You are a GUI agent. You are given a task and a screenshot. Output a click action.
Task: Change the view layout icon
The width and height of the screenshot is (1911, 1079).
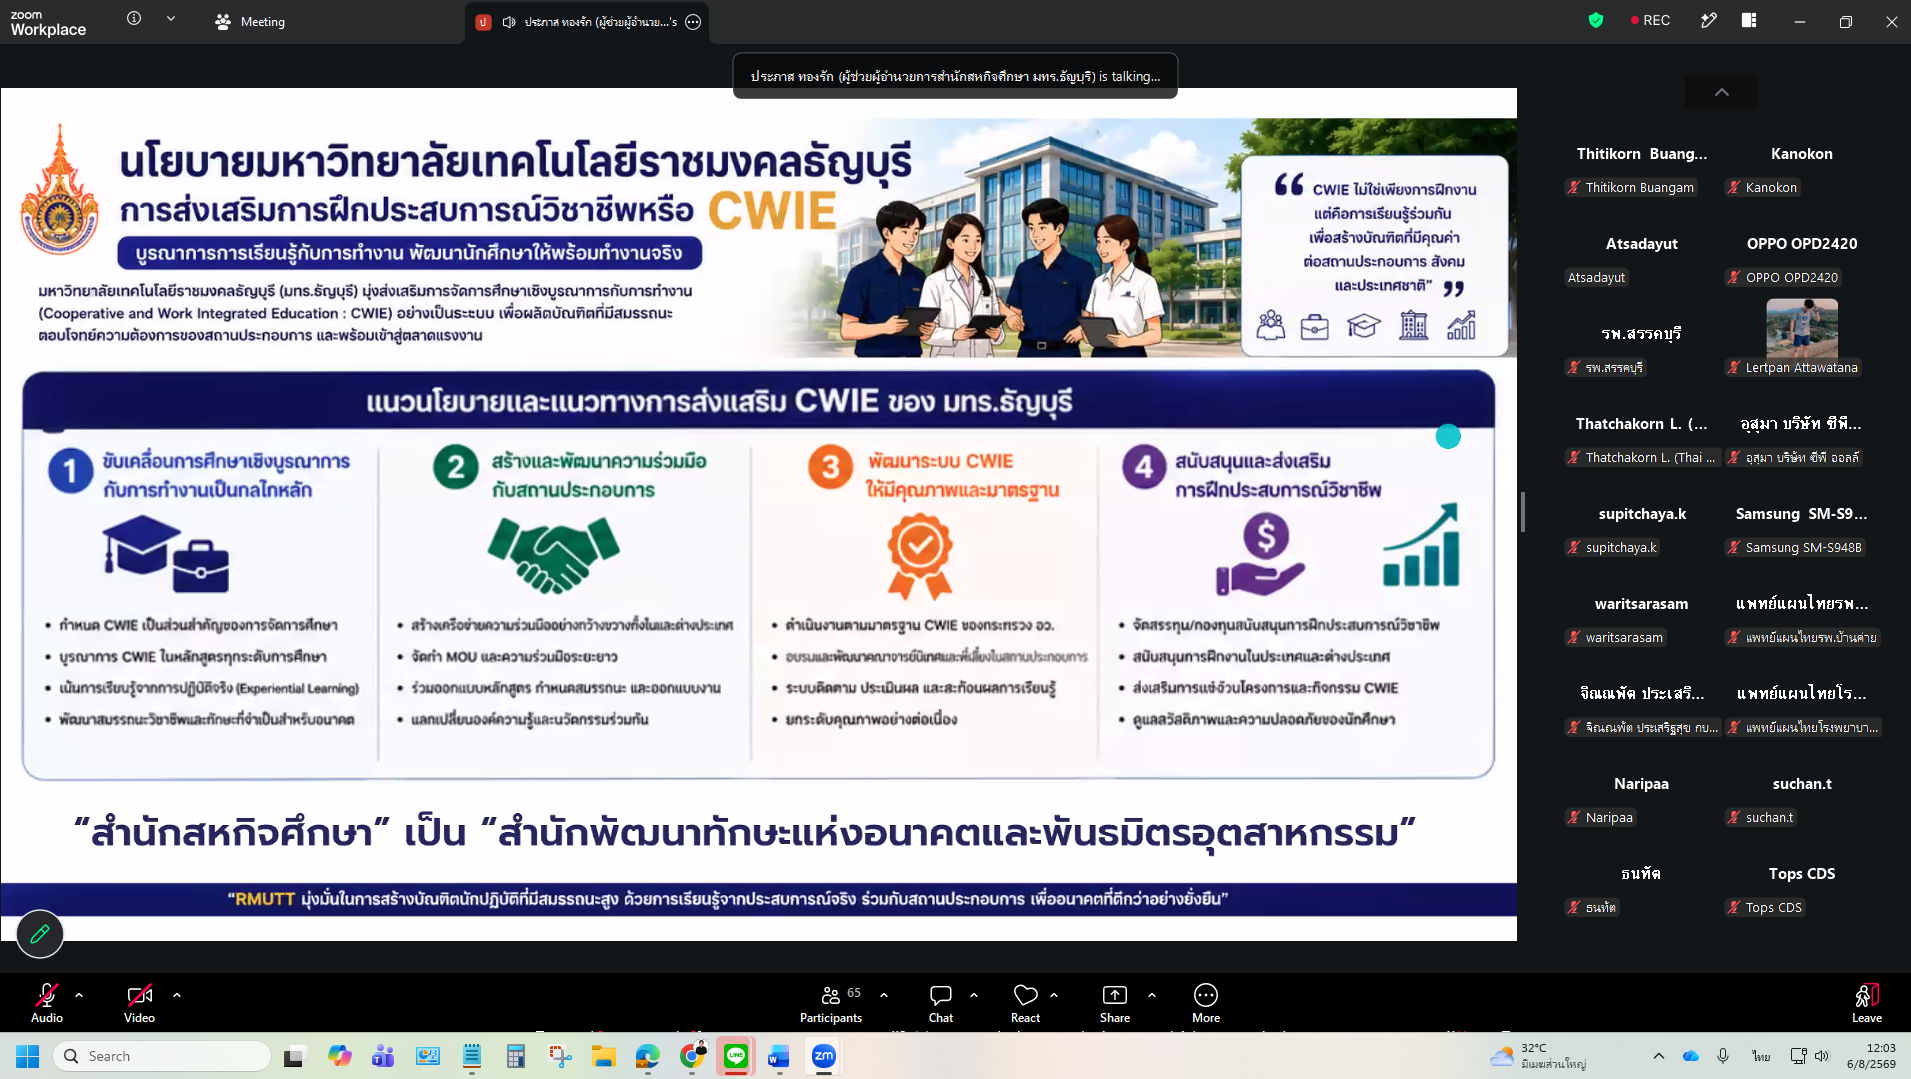1749,20
